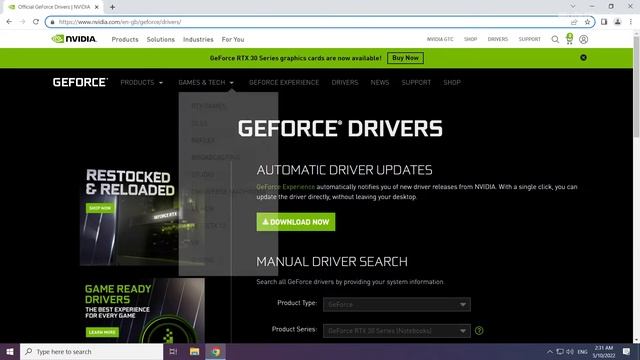Image resolution: width=640 pixels, height=360 pixels.
Task: Click the page vertical scrollbar thumb
Action: [636, 87]
